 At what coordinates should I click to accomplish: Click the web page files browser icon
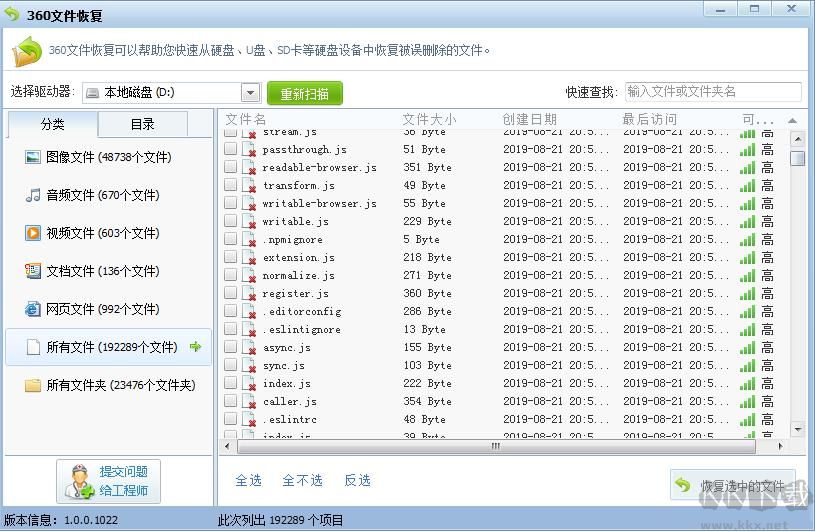tap(33, 309)
